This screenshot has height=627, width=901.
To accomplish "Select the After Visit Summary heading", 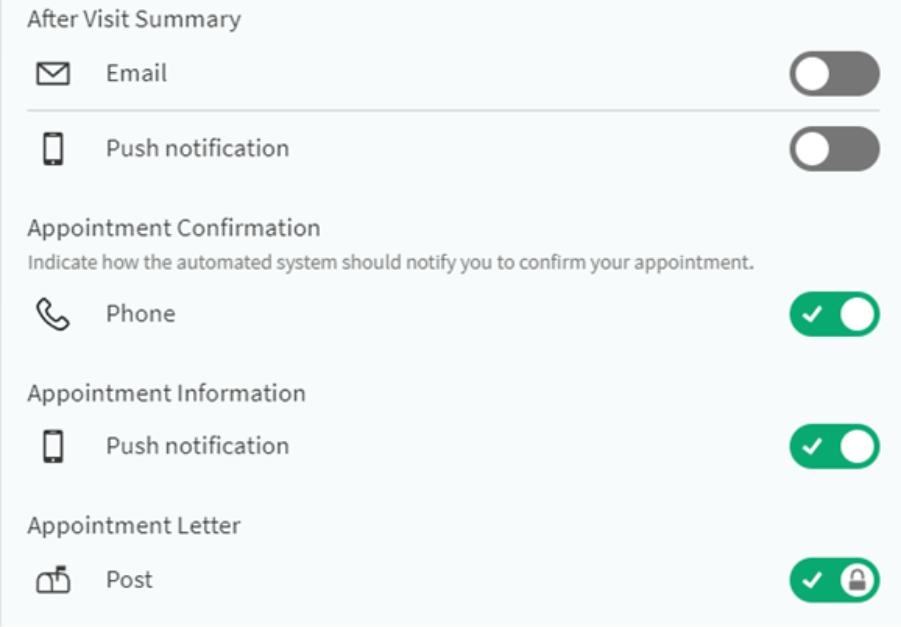I will (134, 19).
